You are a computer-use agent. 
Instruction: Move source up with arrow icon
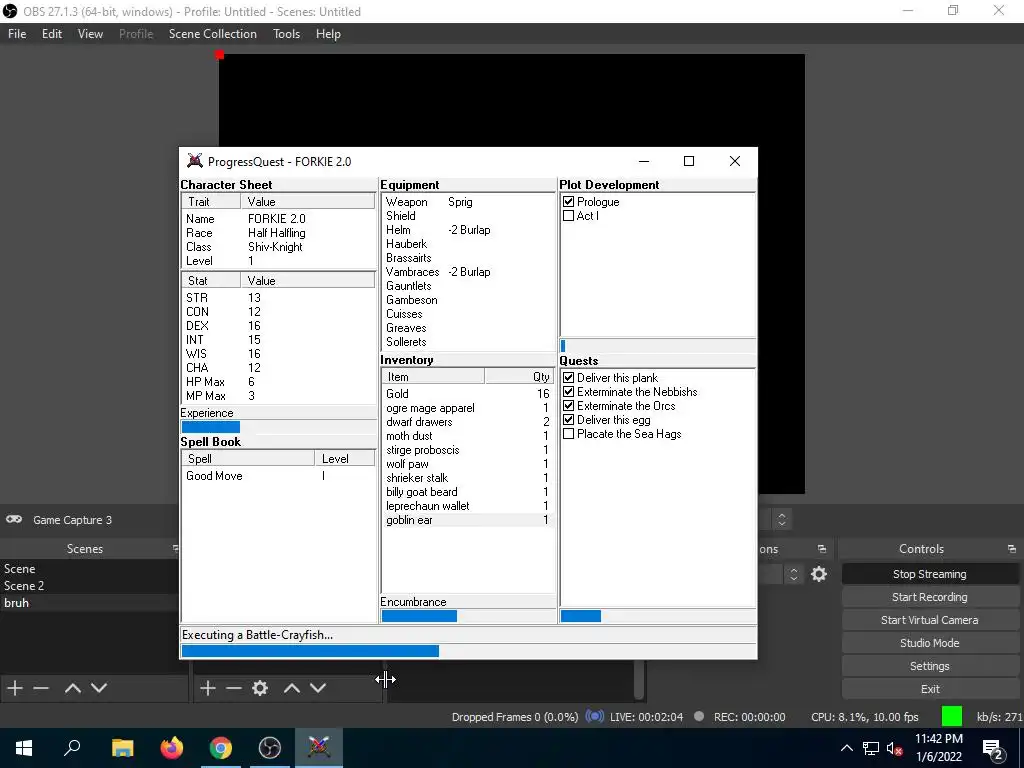(291, 688)
